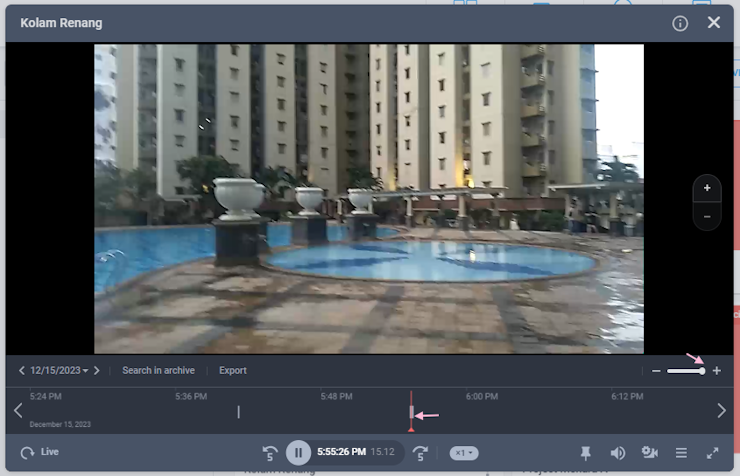The height and width of the screenshot is (476, 740).
Task: Open the x1 playback speed dropdown
Action: pyautogui.click(x=464, y=453)
